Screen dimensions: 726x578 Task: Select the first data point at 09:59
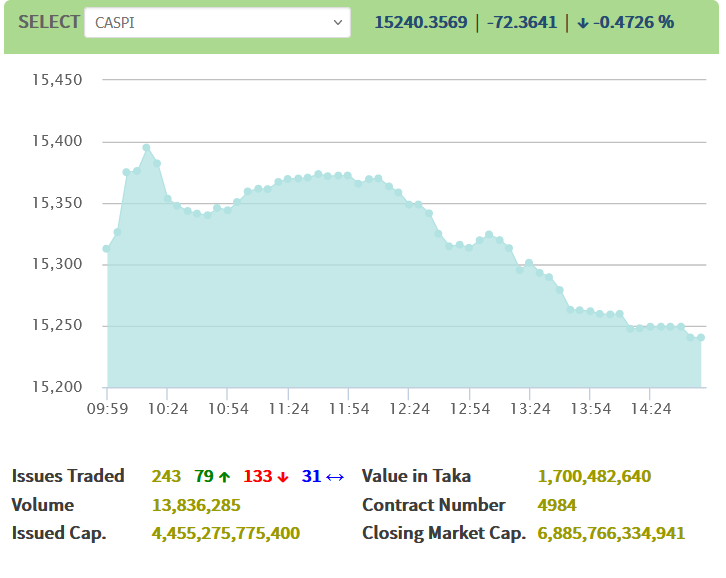107,249
